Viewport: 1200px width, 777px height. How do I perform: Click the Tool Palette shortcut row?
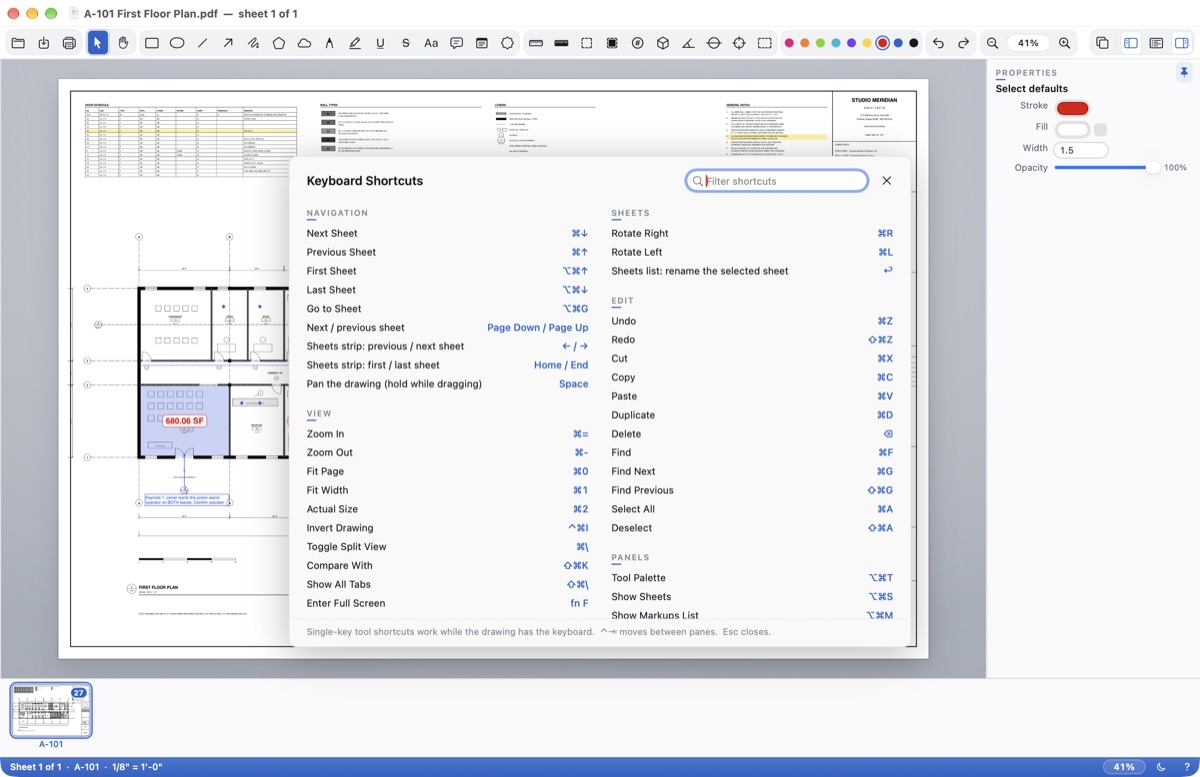click(752, 578)
